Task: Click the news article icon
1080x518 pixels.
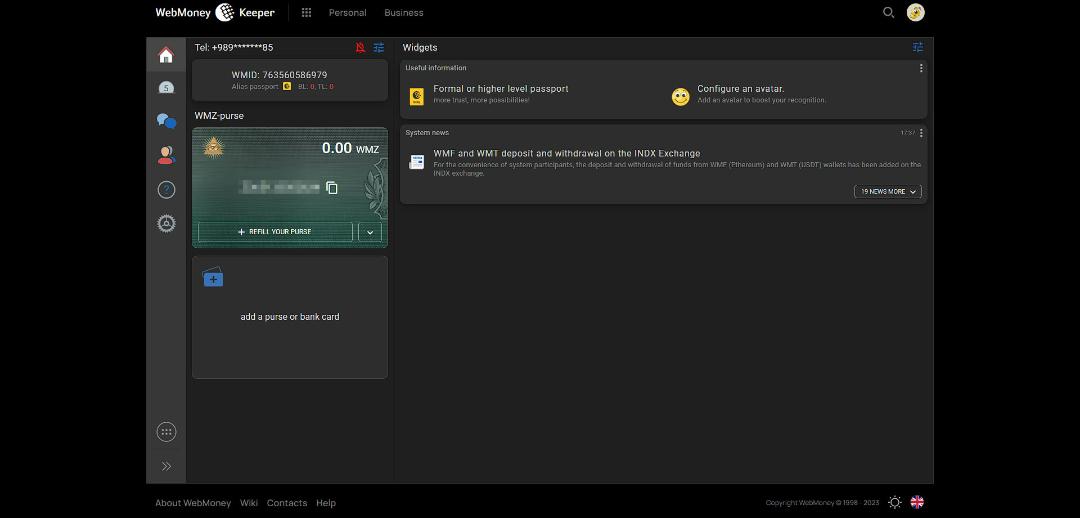Action: 416,162
